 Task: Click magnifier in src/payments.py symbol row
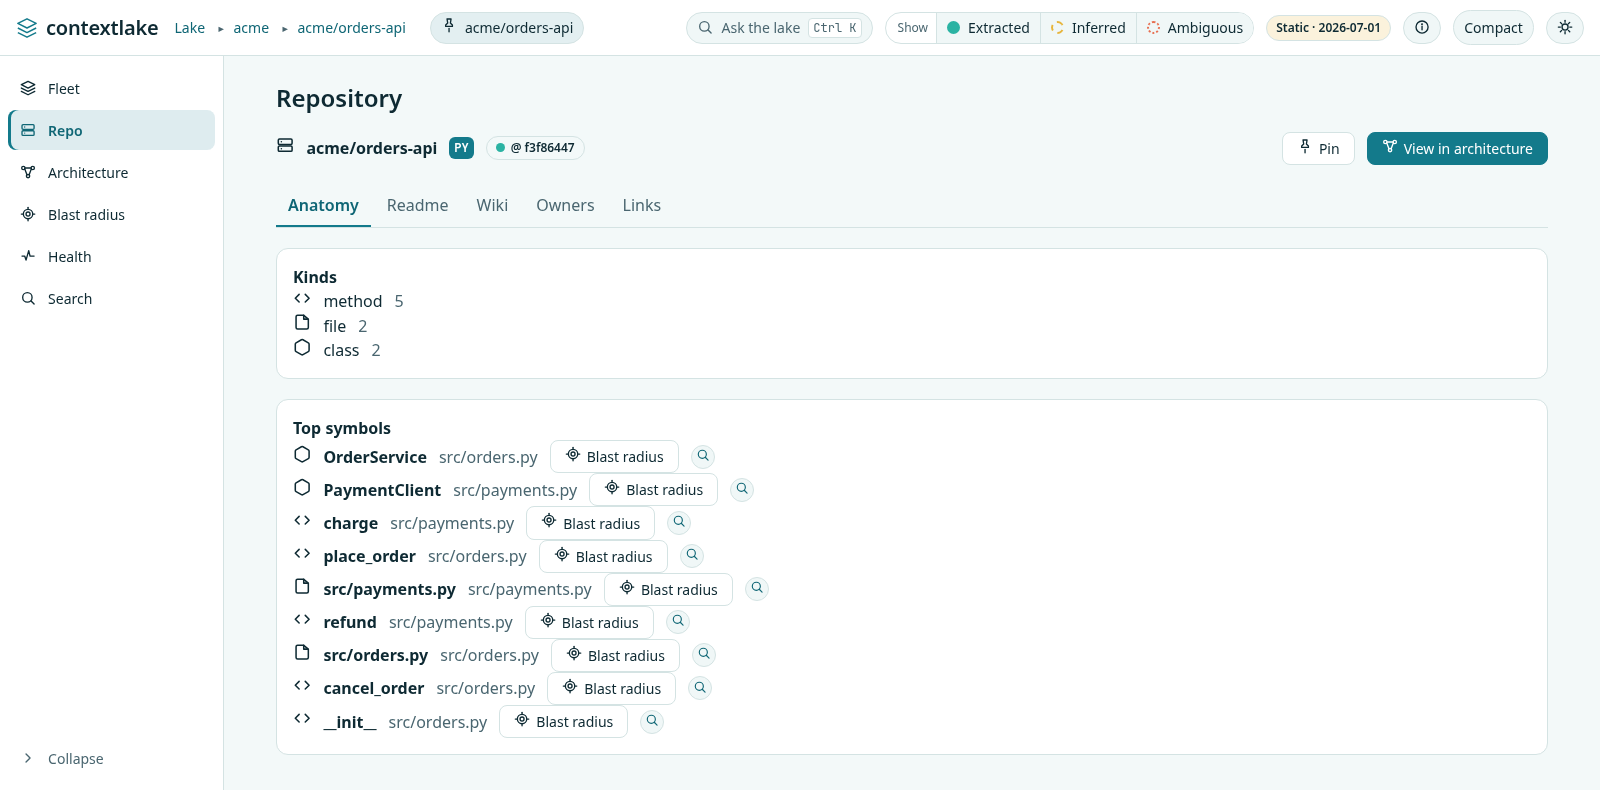point(757,588)
